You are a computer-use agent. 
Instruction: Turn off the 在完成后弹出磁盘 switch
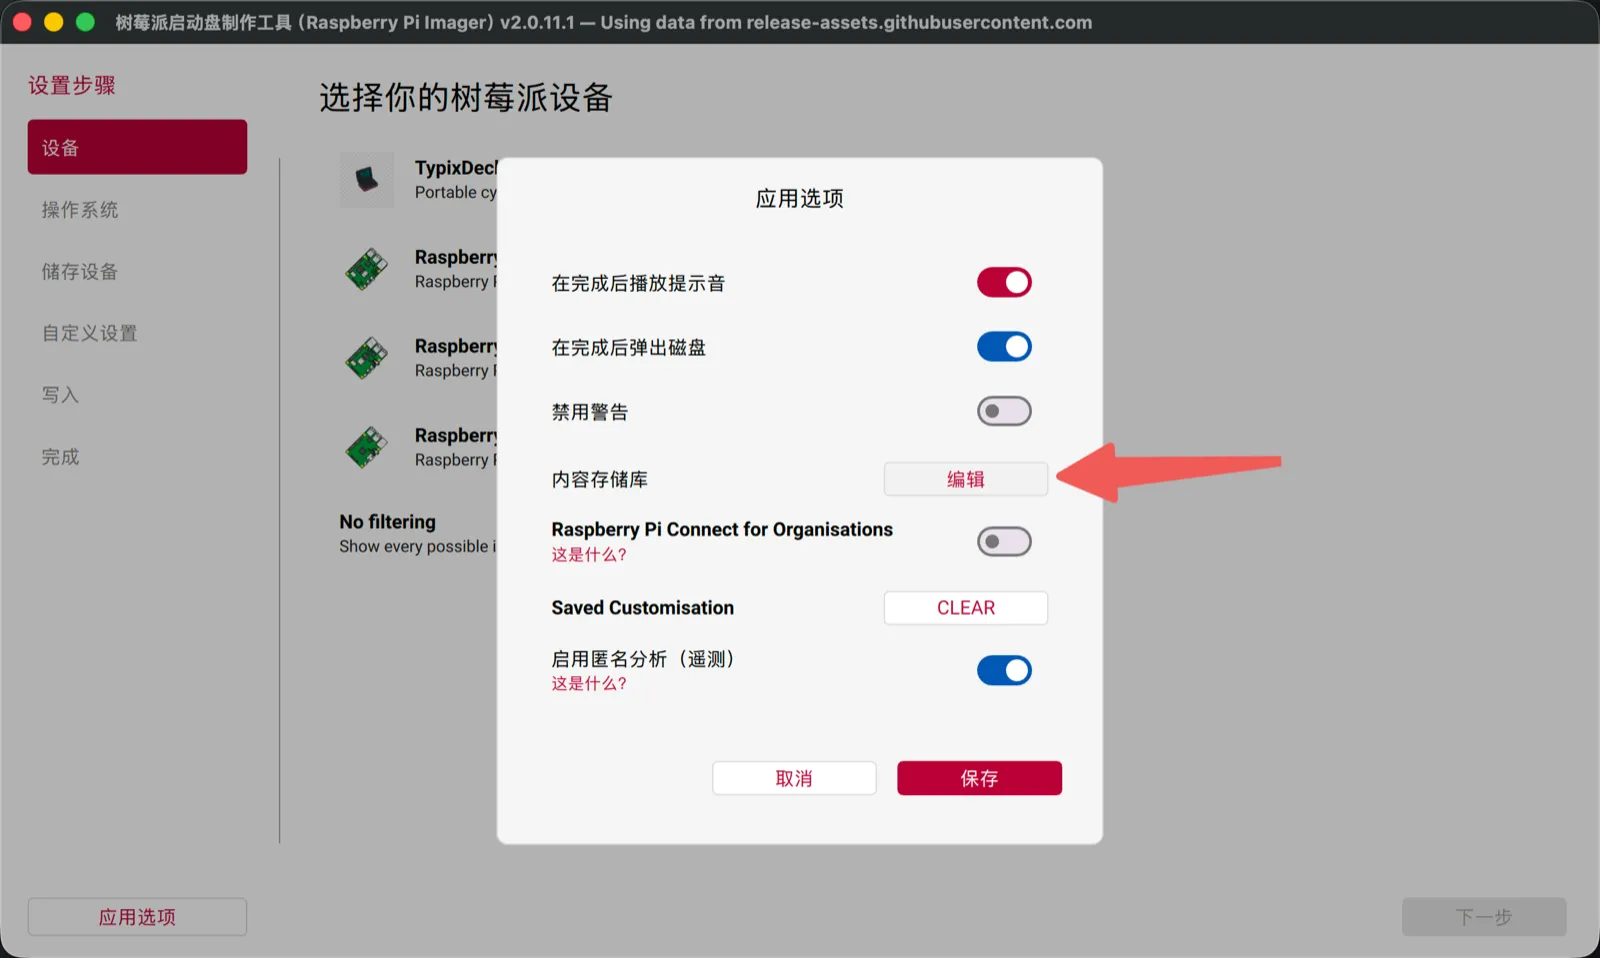pos(1004,347)
